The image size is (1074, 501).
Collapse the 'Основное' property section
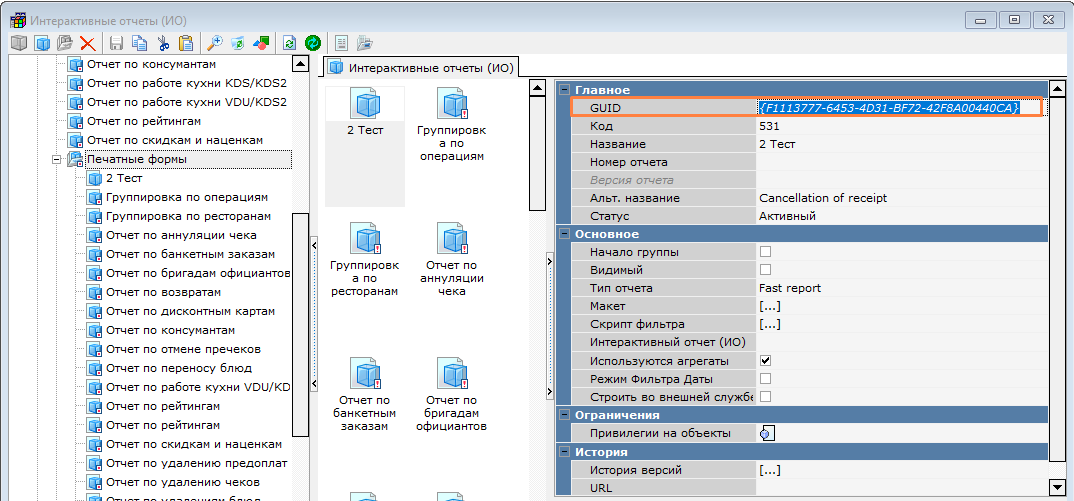pos(564,234)
